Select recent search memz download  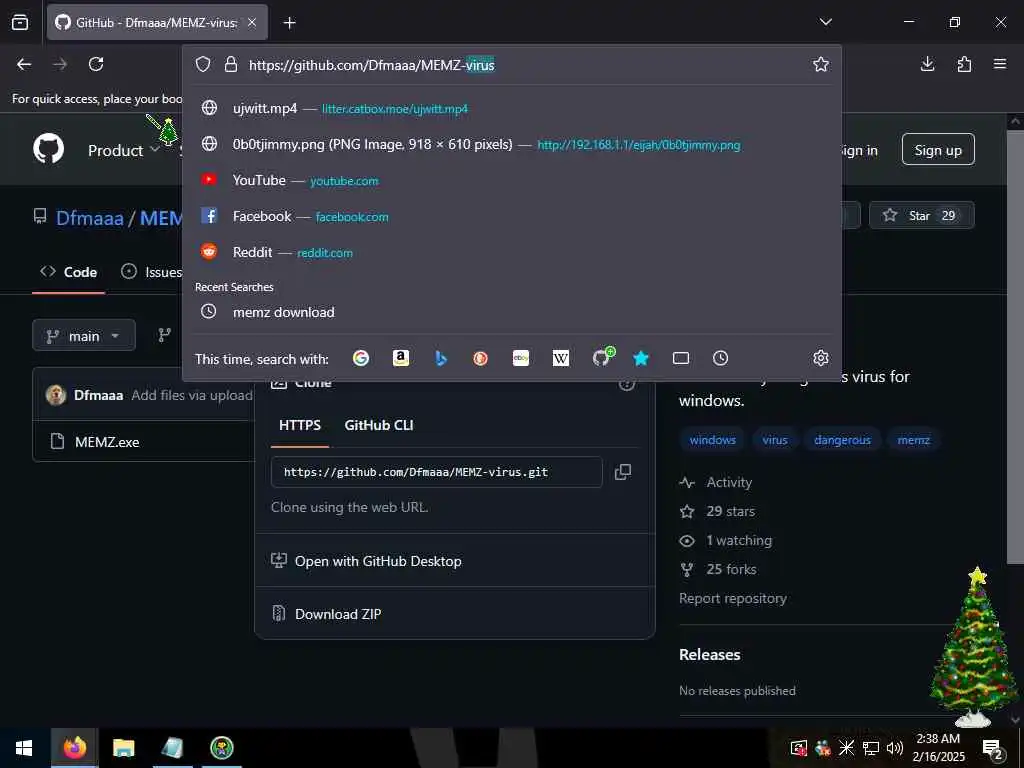(x=511, y=312)
